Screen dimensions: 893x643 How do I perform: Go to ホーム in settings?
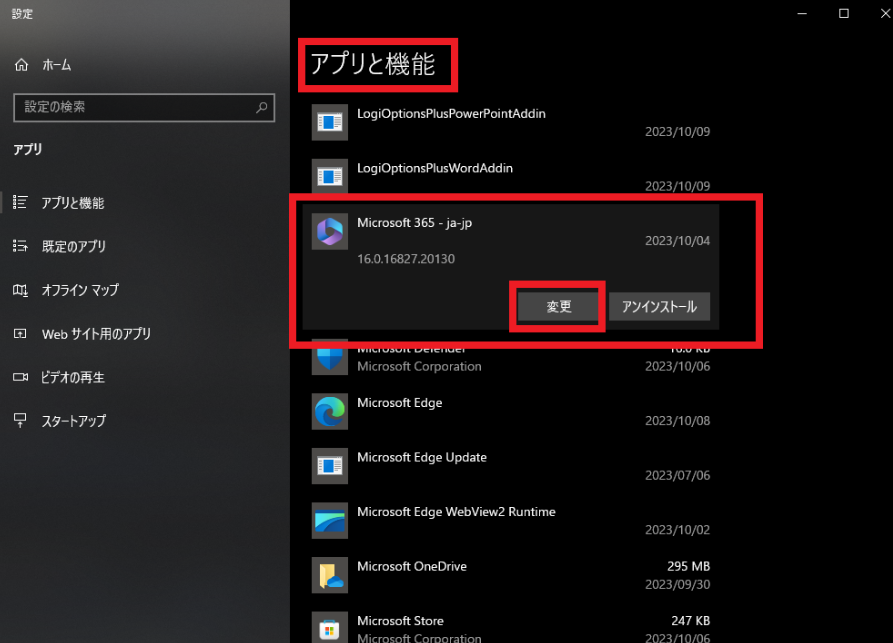pos(56,65)
